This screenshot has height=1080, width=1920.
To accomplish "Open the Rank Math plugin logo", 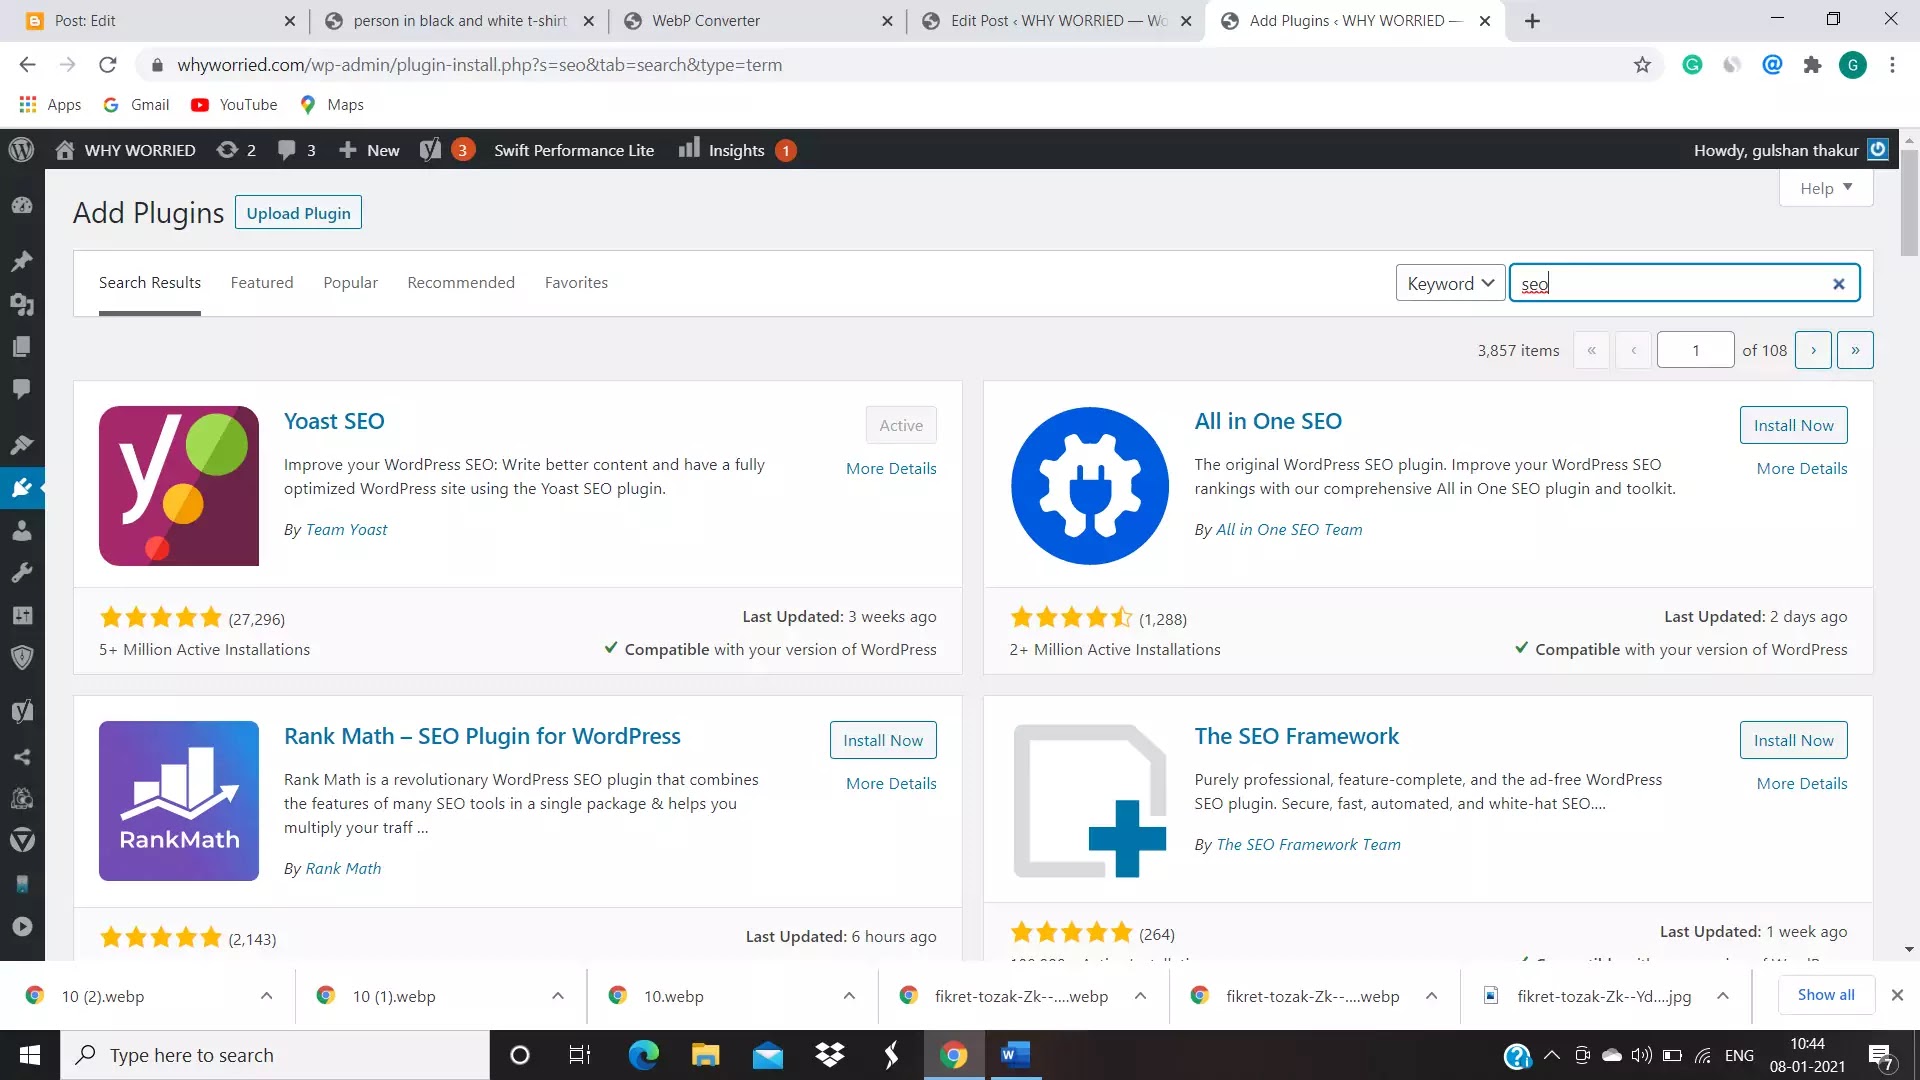I will coord(179,801).
